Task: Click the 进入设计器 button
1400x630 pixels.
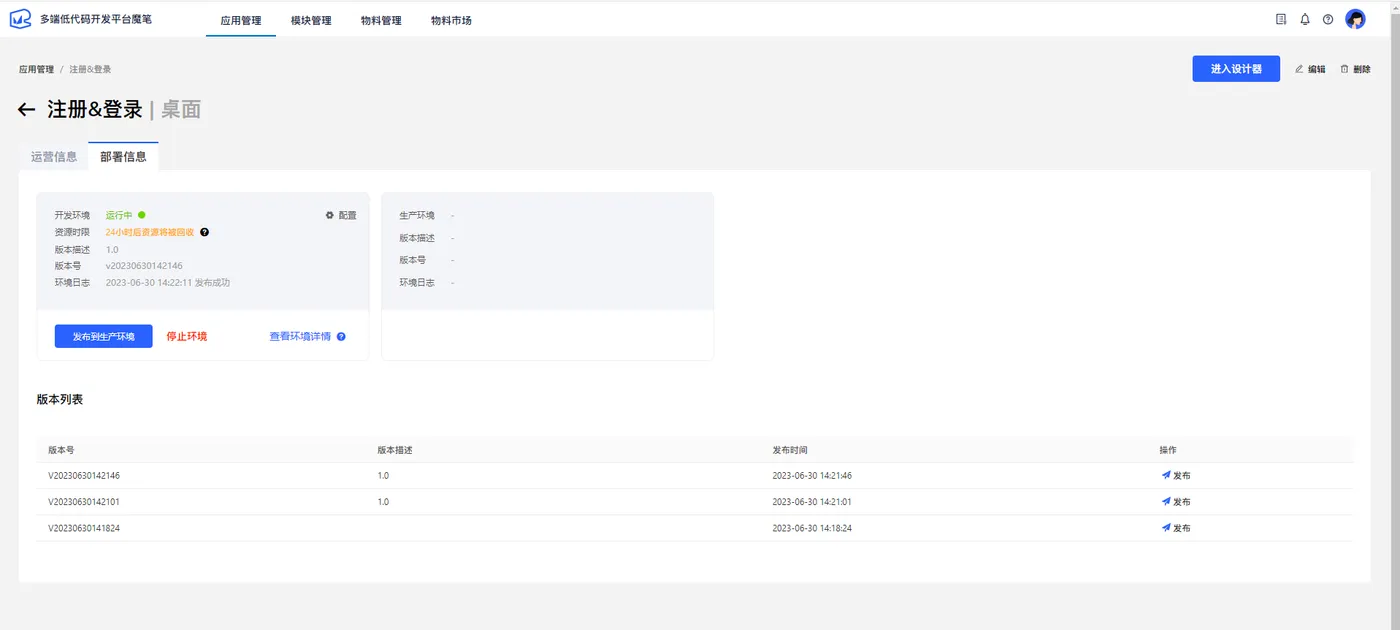Action: [1236, 69]
